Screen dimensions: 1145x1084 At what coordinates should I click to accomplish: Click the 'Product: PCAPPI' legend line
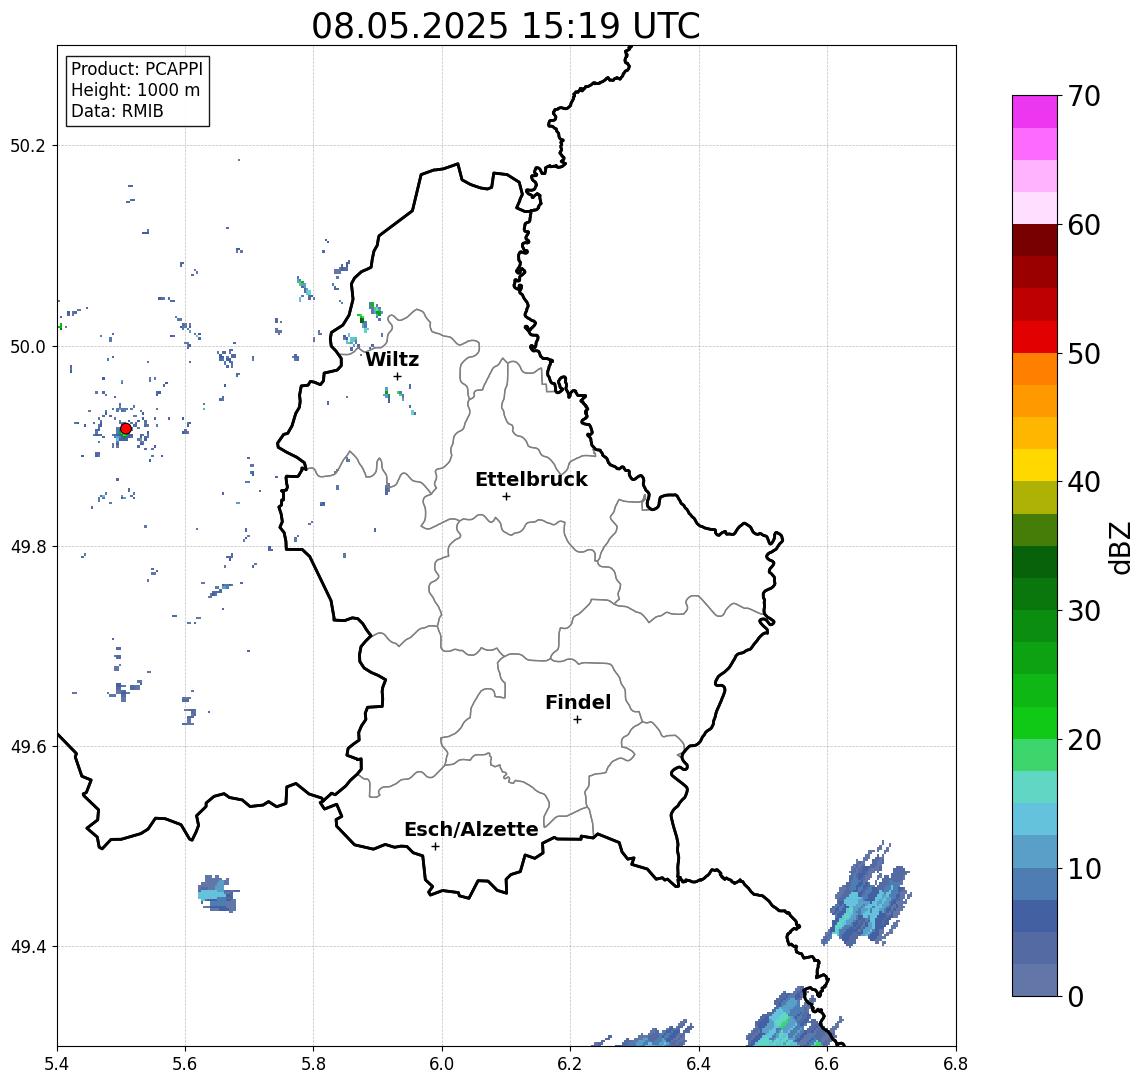pos(137,69)
